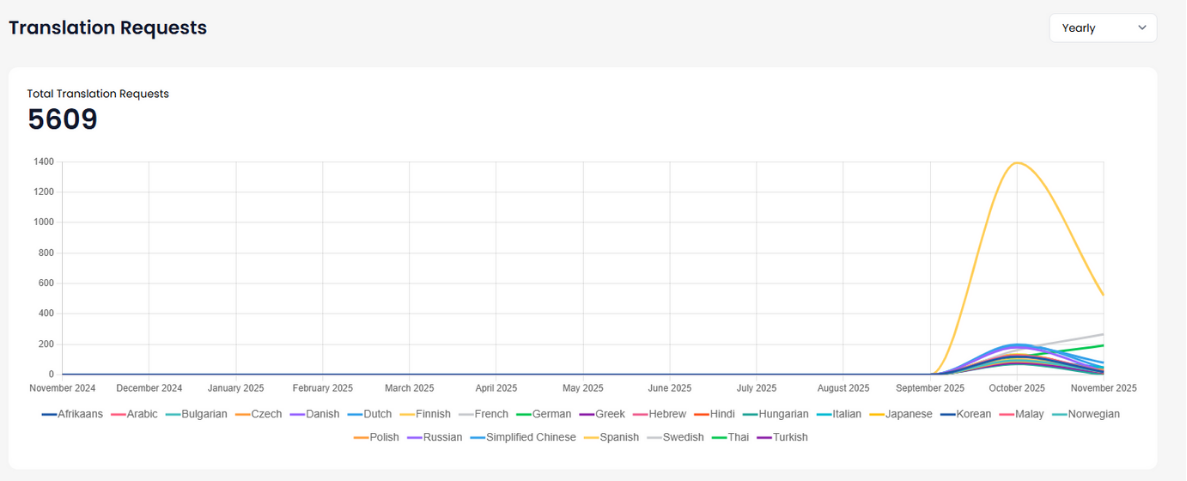
Task: Click the April 2025 axis label
Action: (496, 388)
